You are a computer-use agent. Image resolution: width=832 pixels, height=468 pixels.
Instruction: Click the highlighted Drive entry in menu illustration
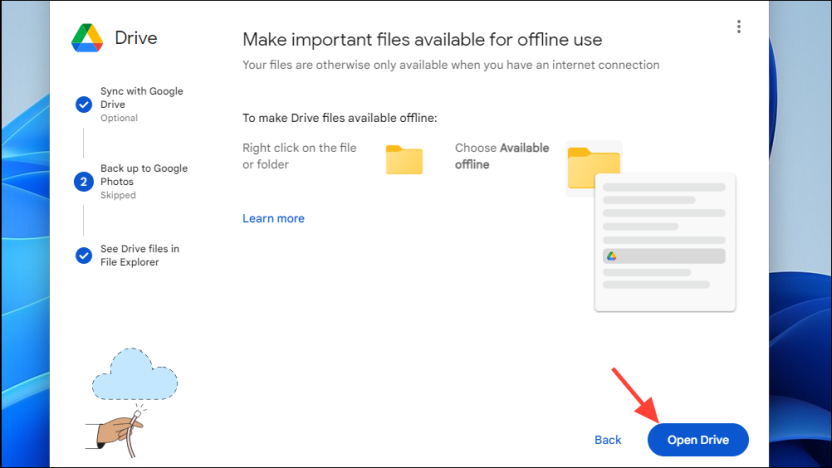pyautogui.click(x=664, y=256)
